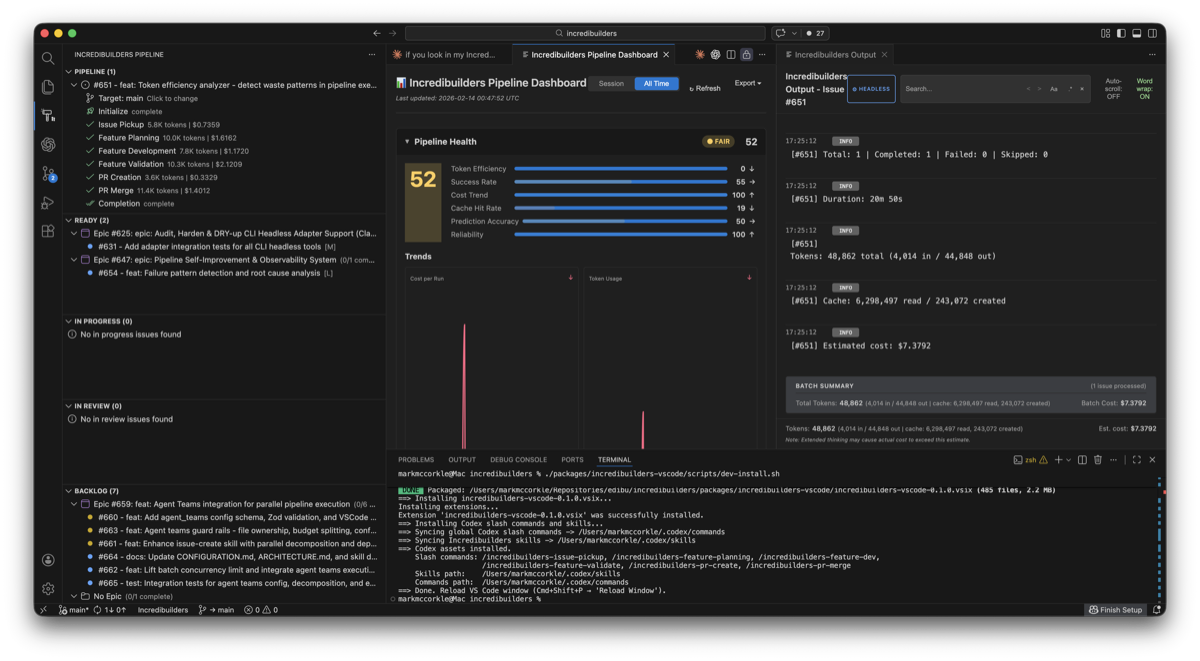This screenshot has height=661, width=1200.
Task: Toggle Auto-scroll OFF setting in output panel
Action: click(1113, 88)
